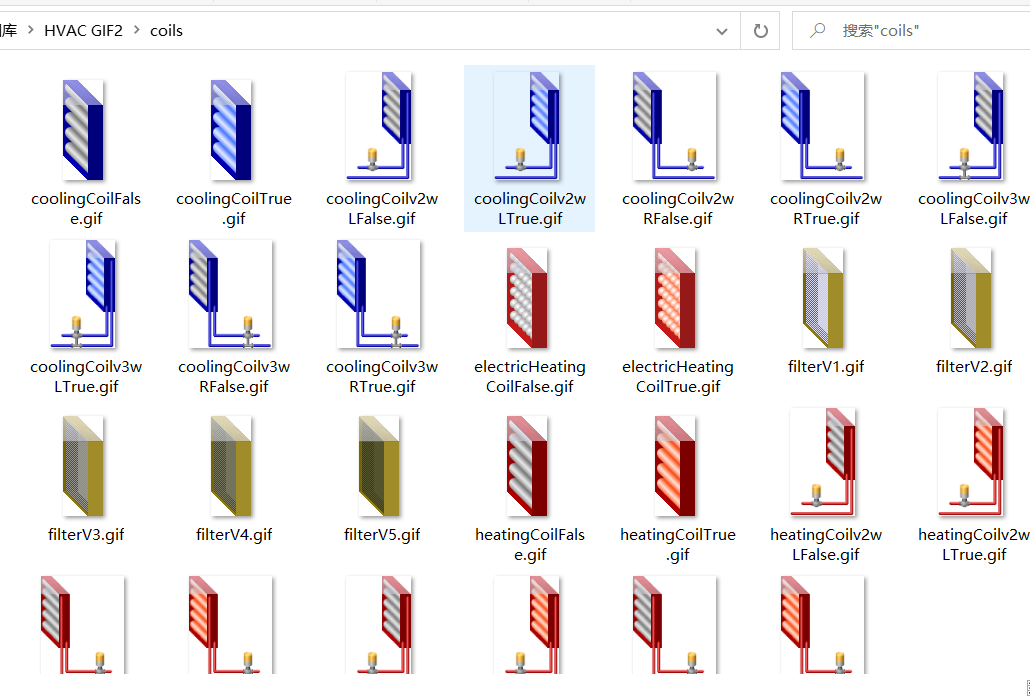Click the coolingCoilv2wLFalse.gif thumbnail
This screenshot has height=697, width=1030.
[x=379, y=125]
